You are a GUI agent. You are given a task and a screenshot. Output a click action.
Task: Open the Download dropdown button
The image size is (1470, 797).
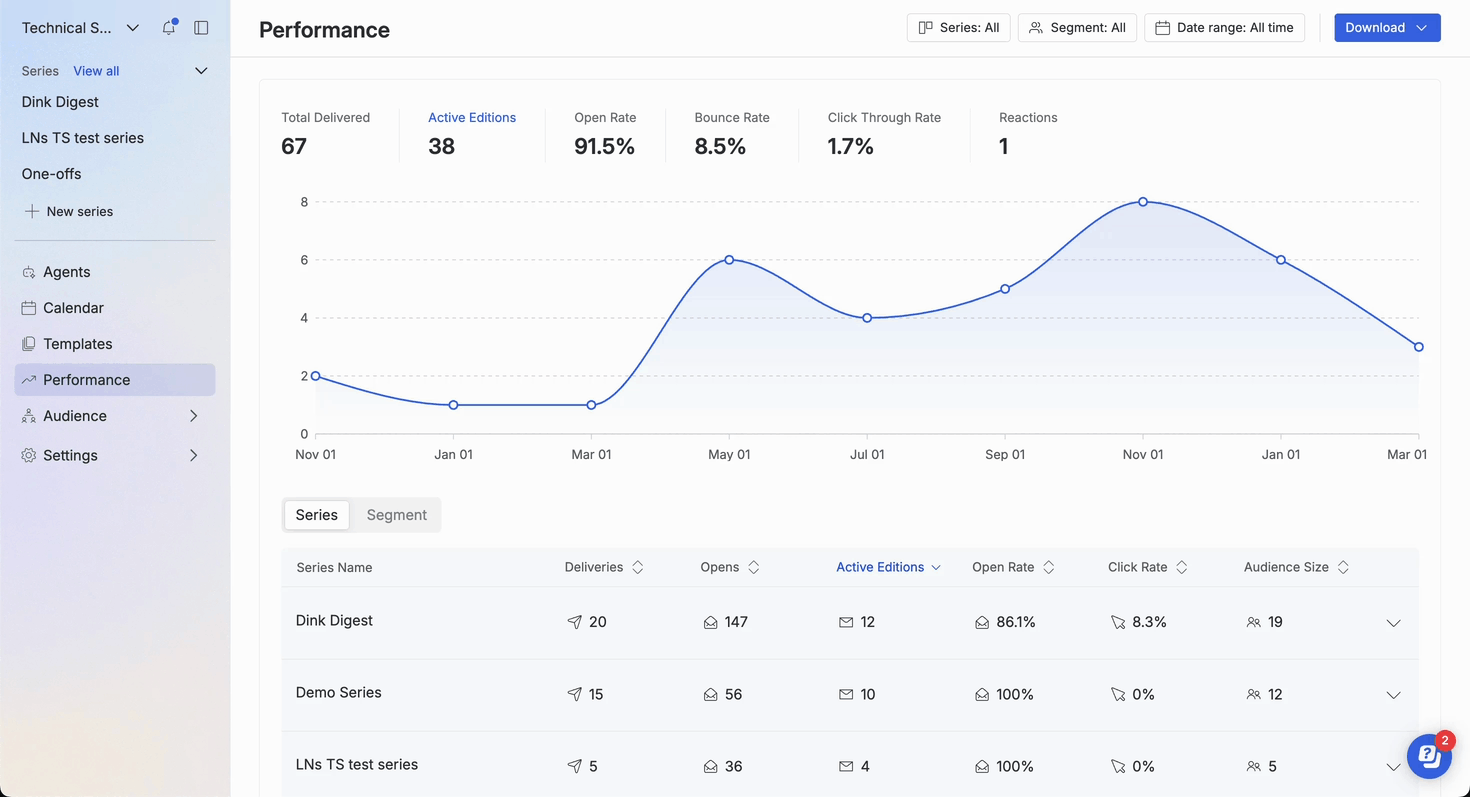coord(1386,28)
